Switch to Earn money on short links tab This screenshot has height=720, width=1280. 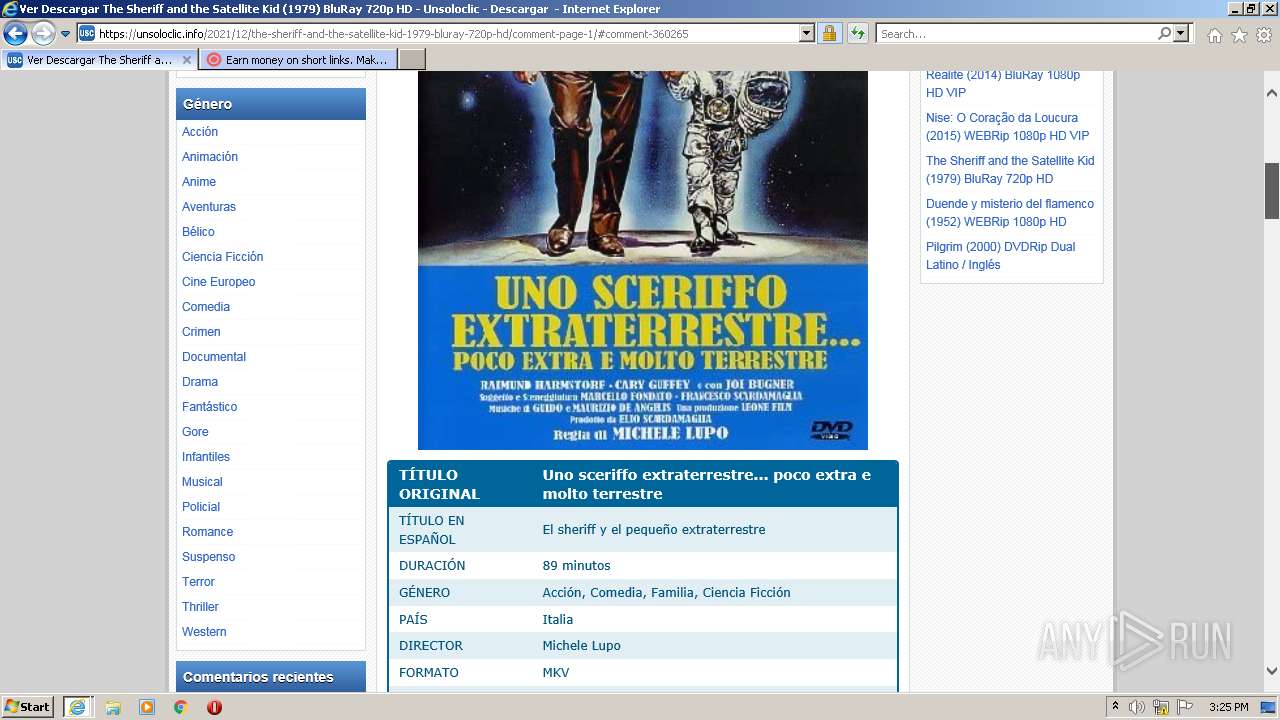[x=298, y=60]
